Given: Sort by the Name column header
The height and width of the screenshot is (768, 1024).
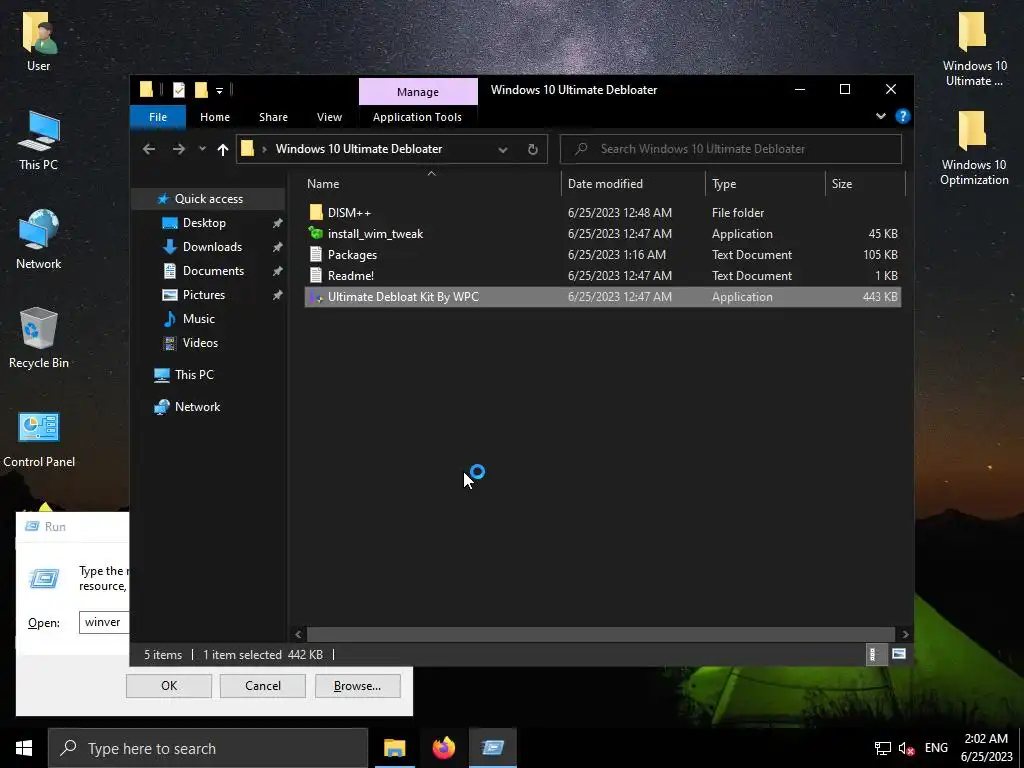Looking at the screenshot, I should [431, 184].
